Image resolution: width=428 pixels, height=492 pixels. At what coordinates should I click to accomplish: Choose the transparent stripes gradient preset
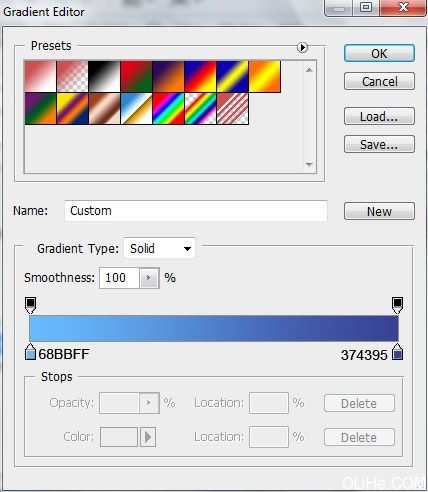(x=232, y=109)
